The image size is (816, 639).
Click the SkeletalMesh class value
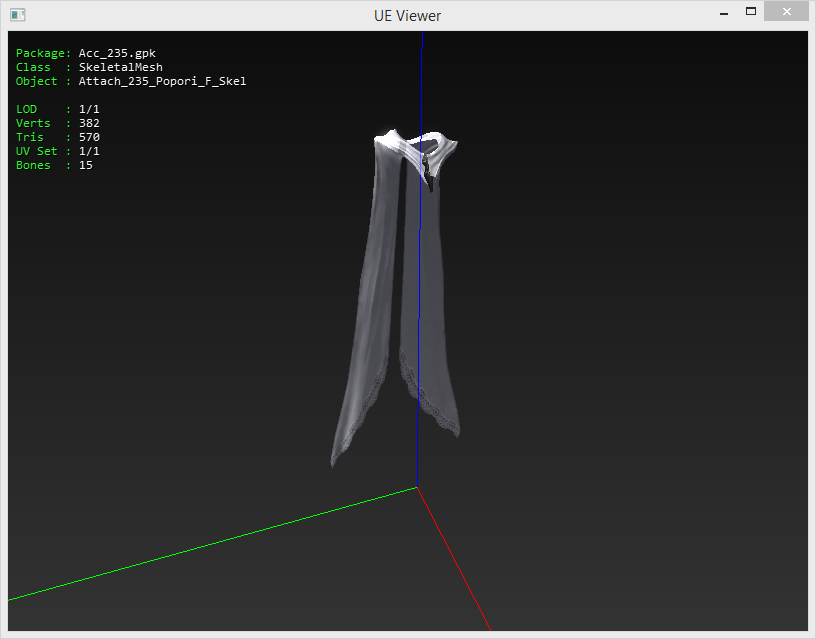(x=120, y=67)
